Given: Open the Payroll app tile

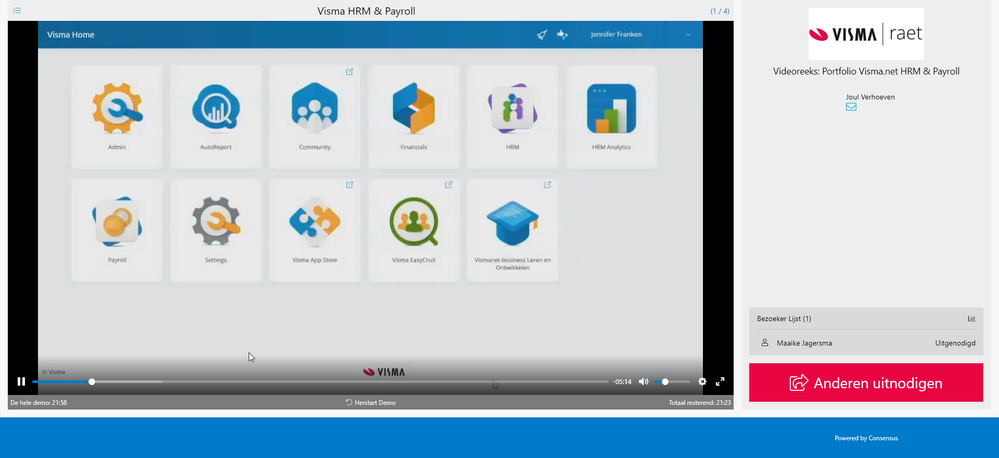Looking at the screenshot, I should pyautogui.click(x=117, y=230).
